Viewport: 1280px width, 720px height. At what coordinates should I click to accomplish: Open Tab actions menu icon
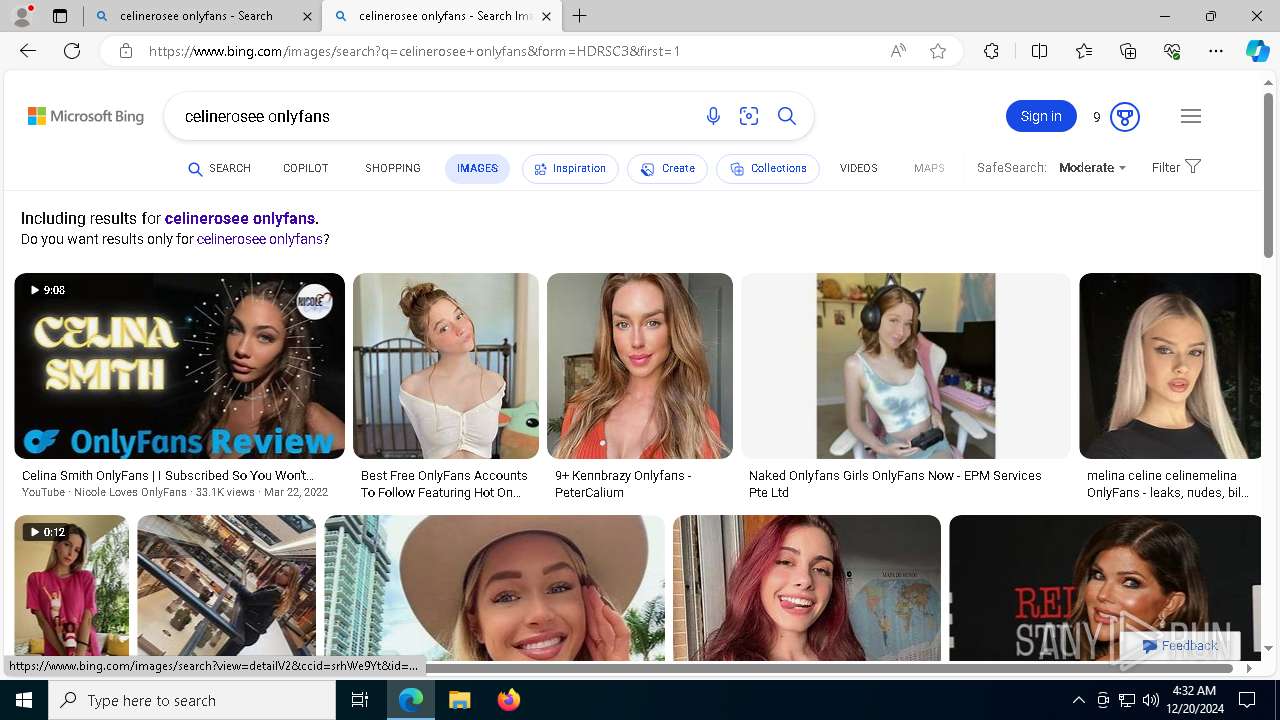(60, 16)
